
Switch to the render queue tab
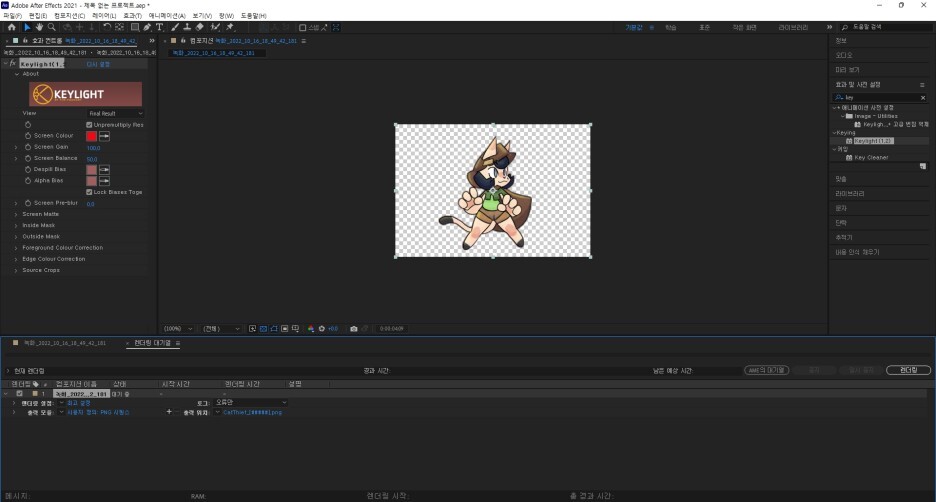[152, 343]
